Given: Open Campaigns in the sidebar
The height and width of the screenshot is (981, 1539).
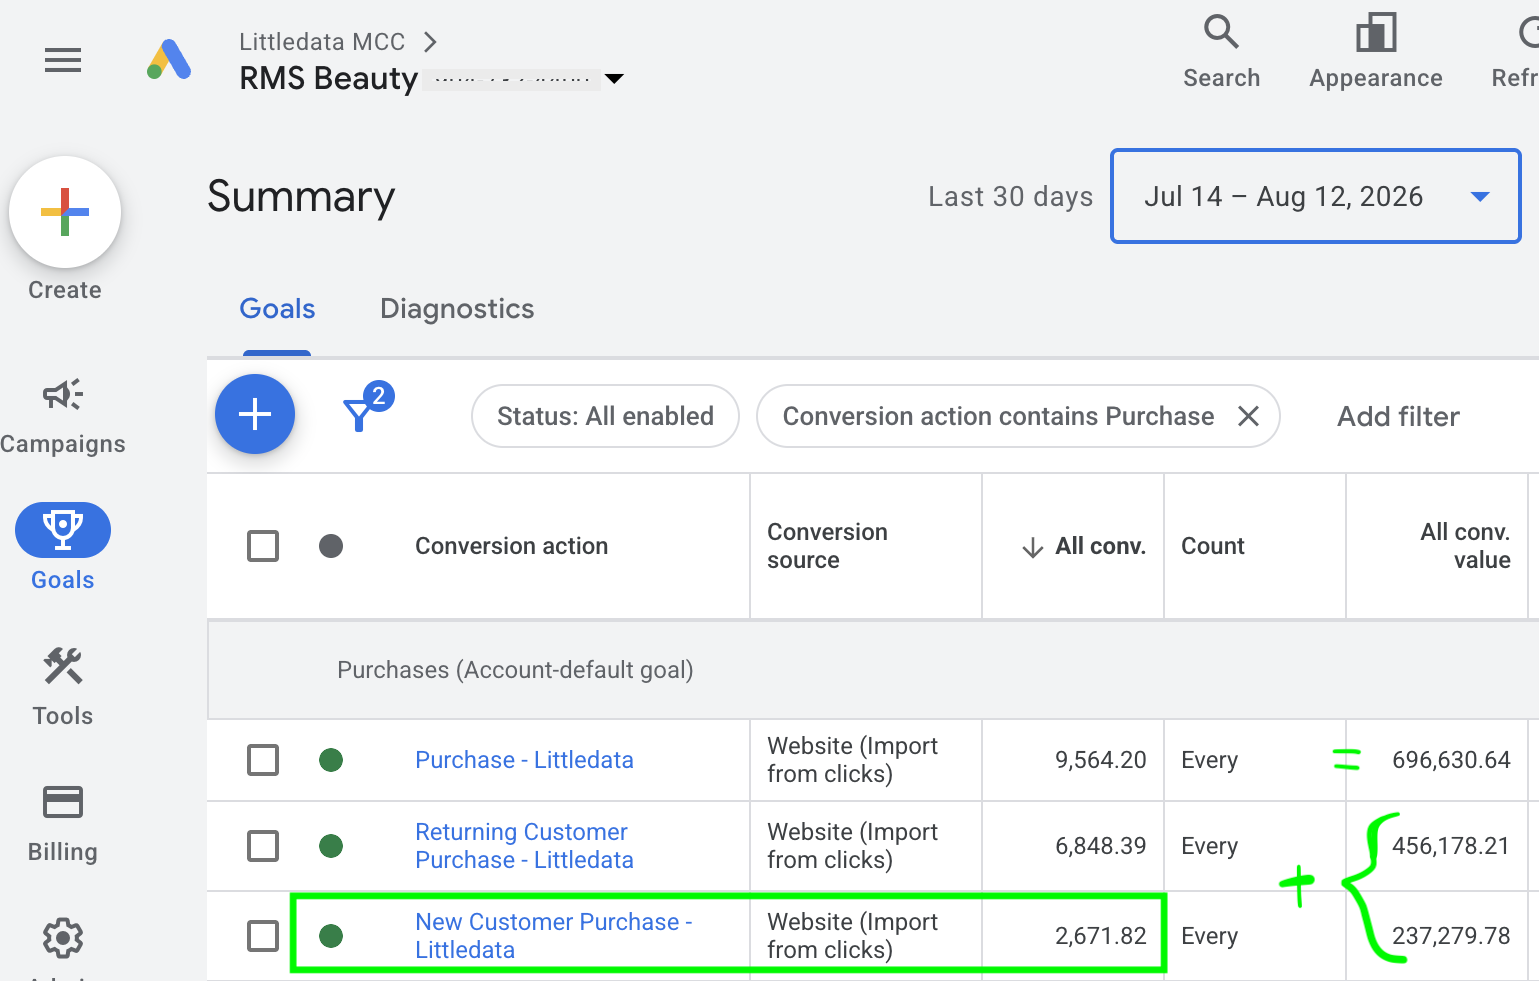Looking at the screenshot, I should point(63,417).
